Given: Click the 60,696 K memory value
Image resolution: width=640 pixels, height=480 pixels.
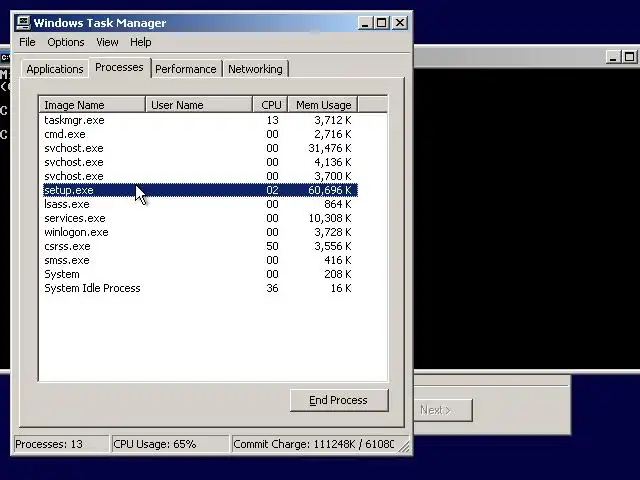Looking at the screenshot, I should click(329, 190).
